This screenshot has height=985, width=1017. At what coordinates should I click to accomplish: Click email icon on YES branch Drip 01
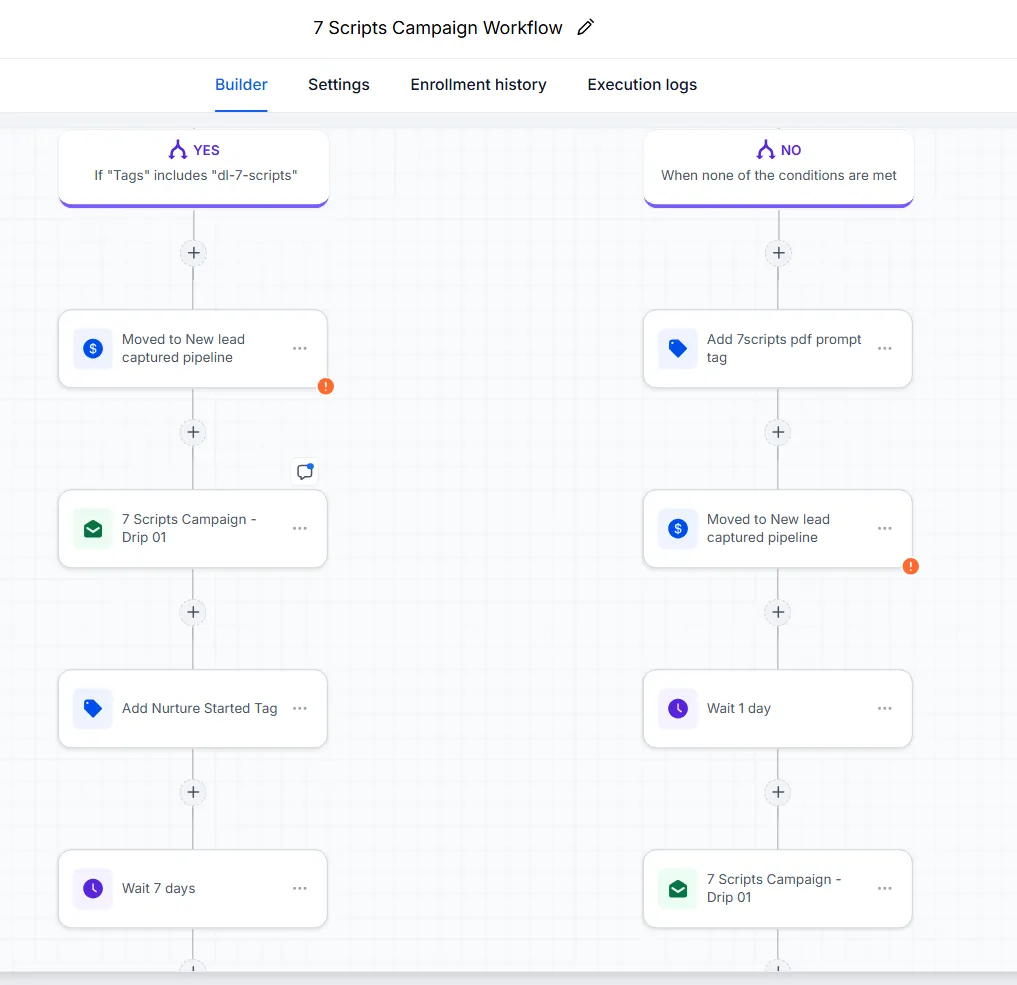[93, 528]
